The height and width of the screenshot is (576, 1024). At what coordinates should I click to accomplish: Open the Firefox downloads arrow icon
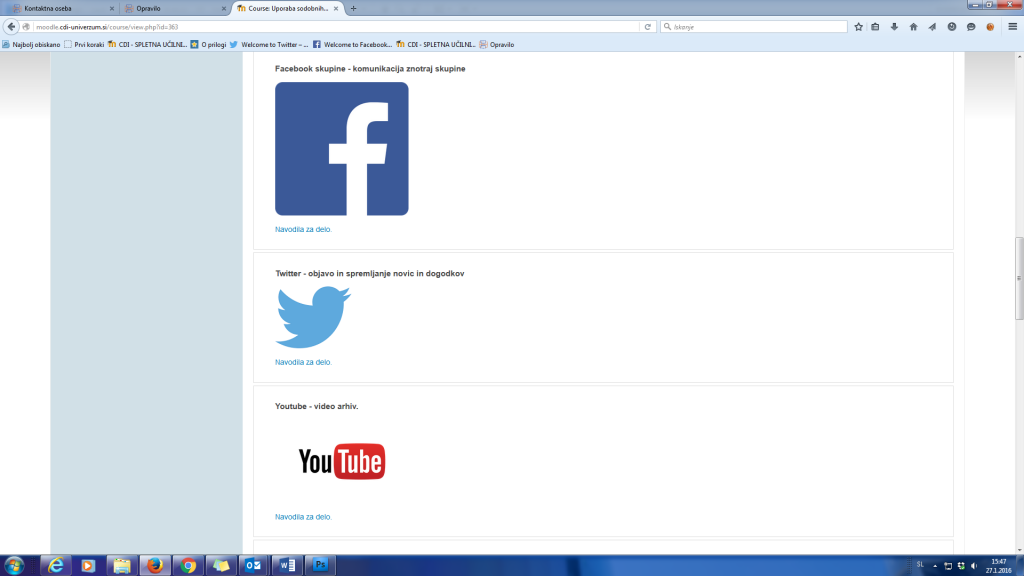894,27
